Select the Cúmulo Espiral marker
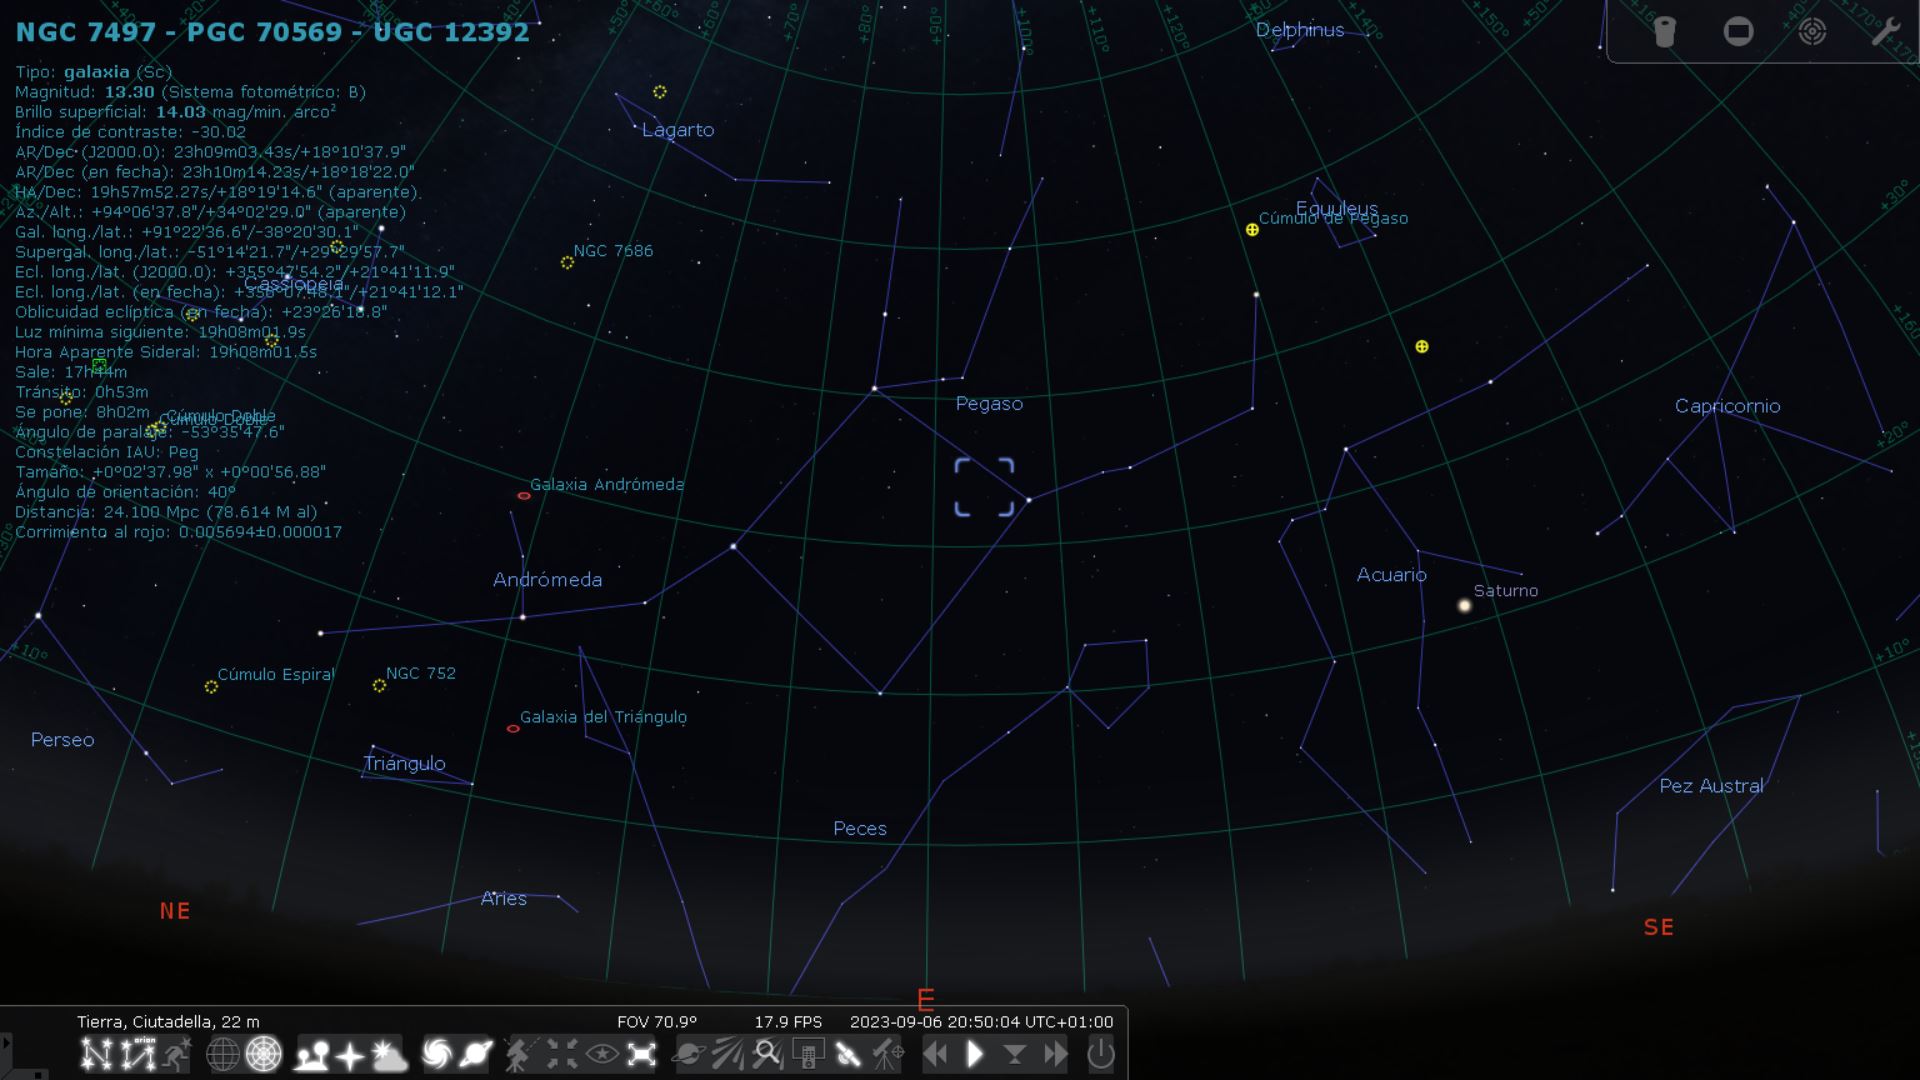 211,687
